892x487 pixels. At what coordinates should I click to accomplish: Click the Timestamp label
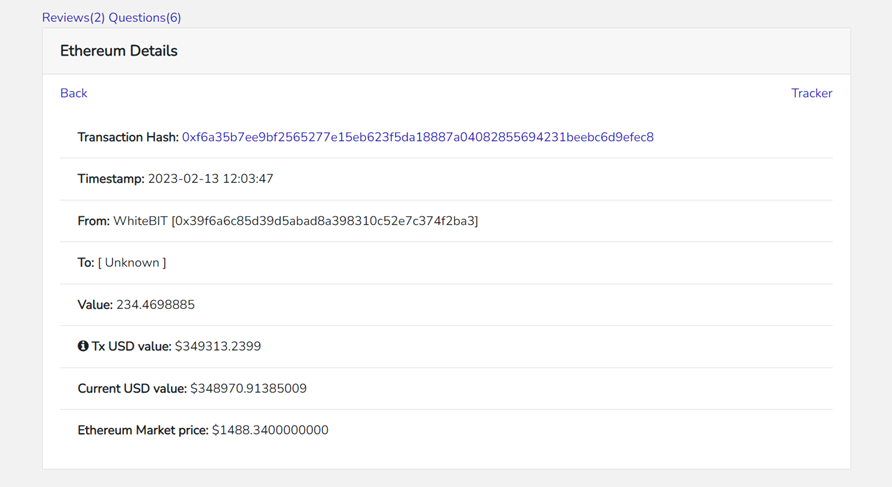[111, 179]
